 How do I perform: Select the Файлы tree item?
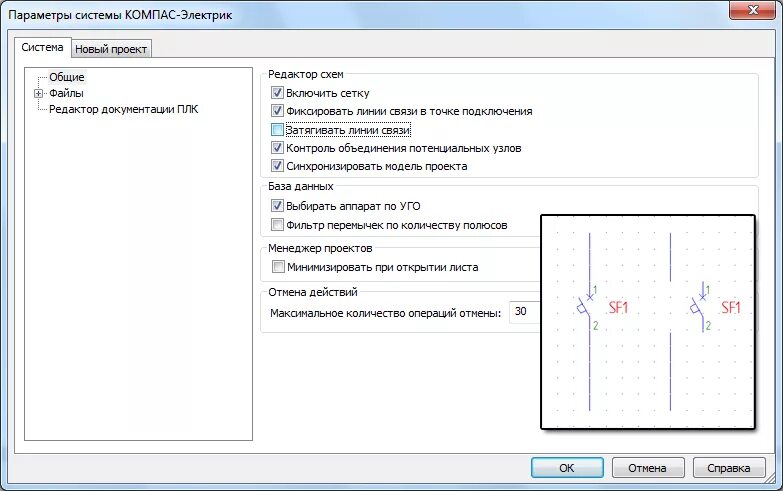66,93
